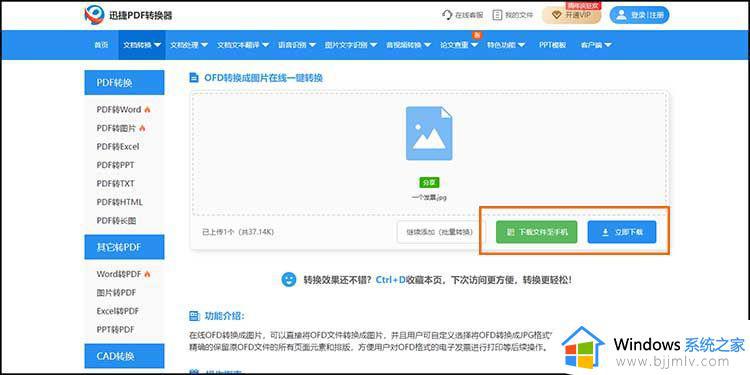The image size is (750, 375).
Task: Expand the 文档转换 dropdown menu
Action: [x=142, y=45]
